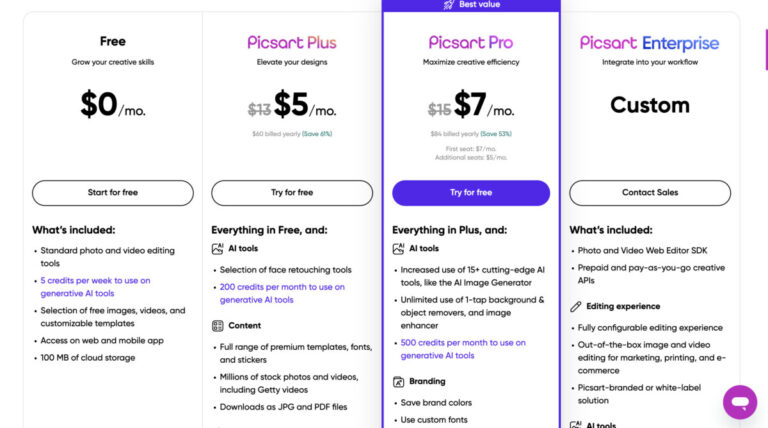This screenshot has height=428, width=768.
Task: Click the Picsart Enterprise logo heading
Action: pyautogui.click(x=649, y=43)
